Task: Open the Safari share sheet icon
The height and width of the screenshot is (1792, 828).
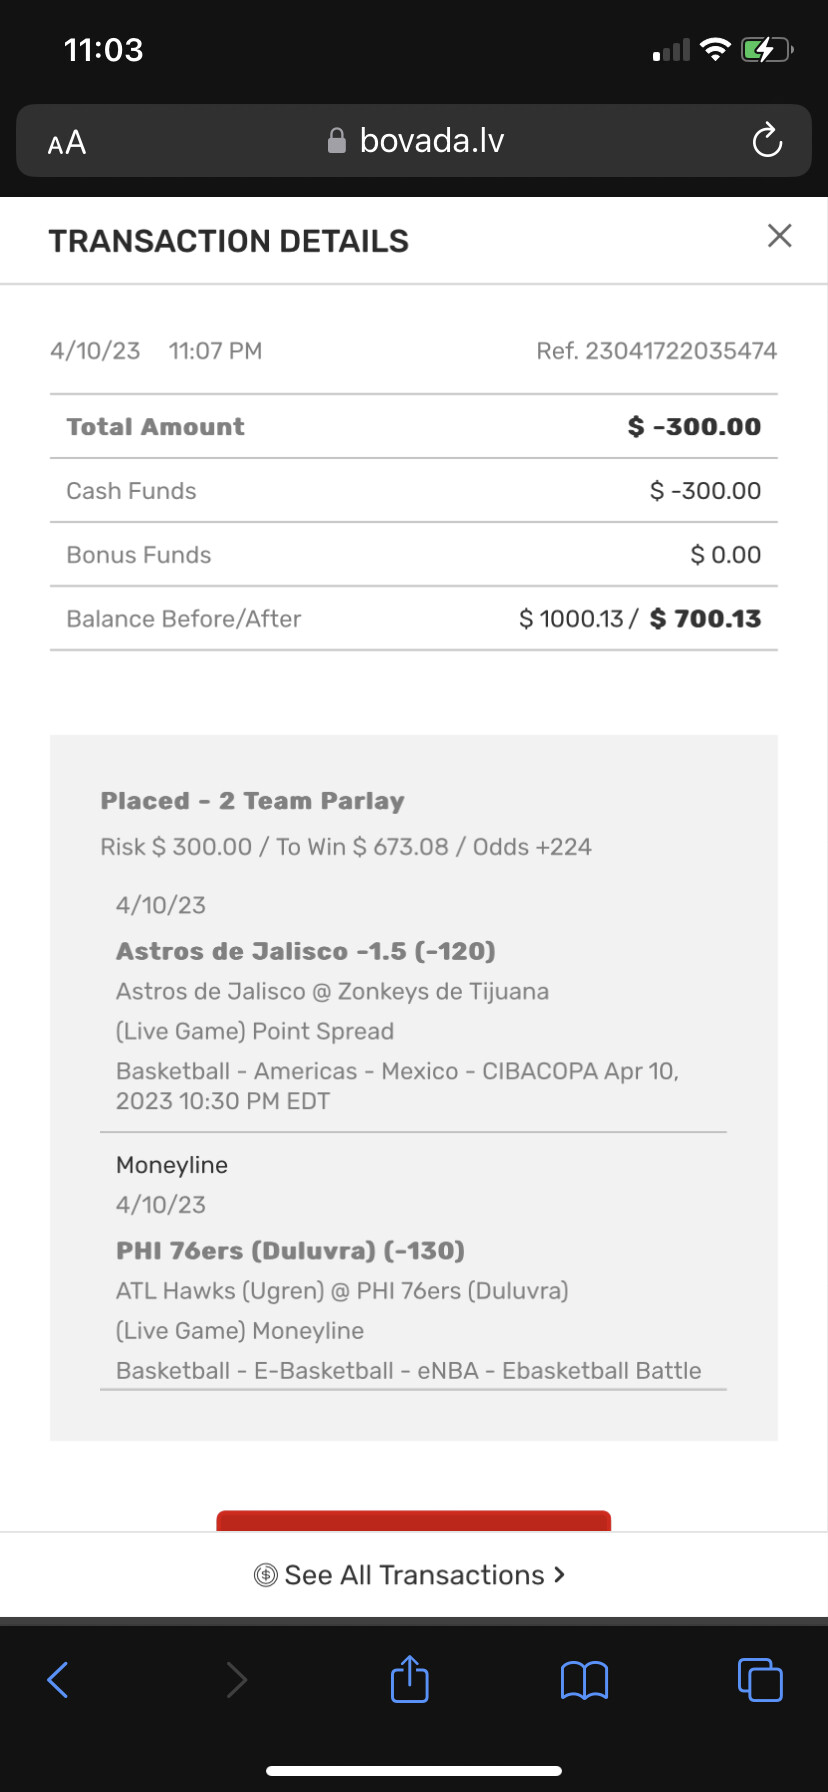Action: click(x=410, y=1679)
